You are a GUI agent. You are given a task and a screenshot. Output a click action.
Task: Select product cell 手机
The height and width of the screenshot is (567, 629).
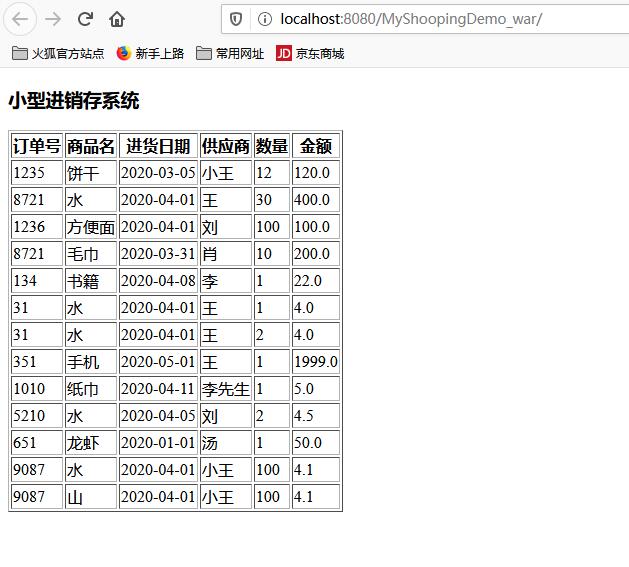[91, 361]
